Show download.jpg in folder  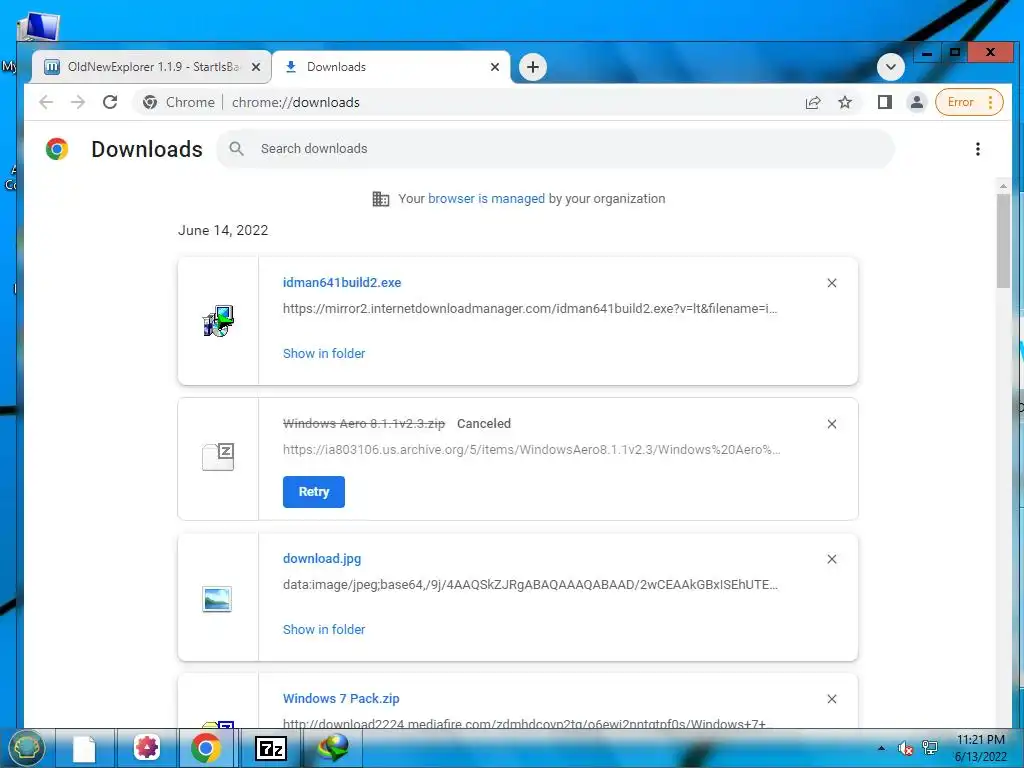pos(324,630)
